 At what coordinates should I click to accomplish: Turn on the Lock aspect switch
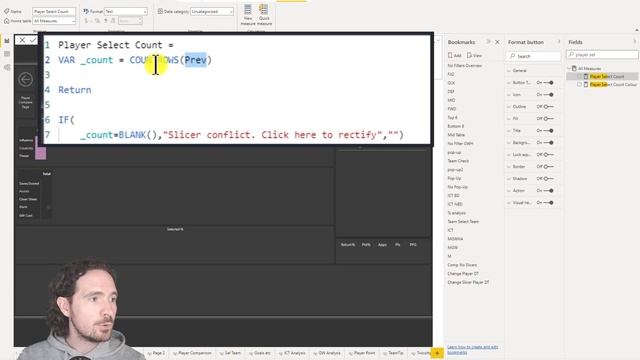tap(549, 155)
